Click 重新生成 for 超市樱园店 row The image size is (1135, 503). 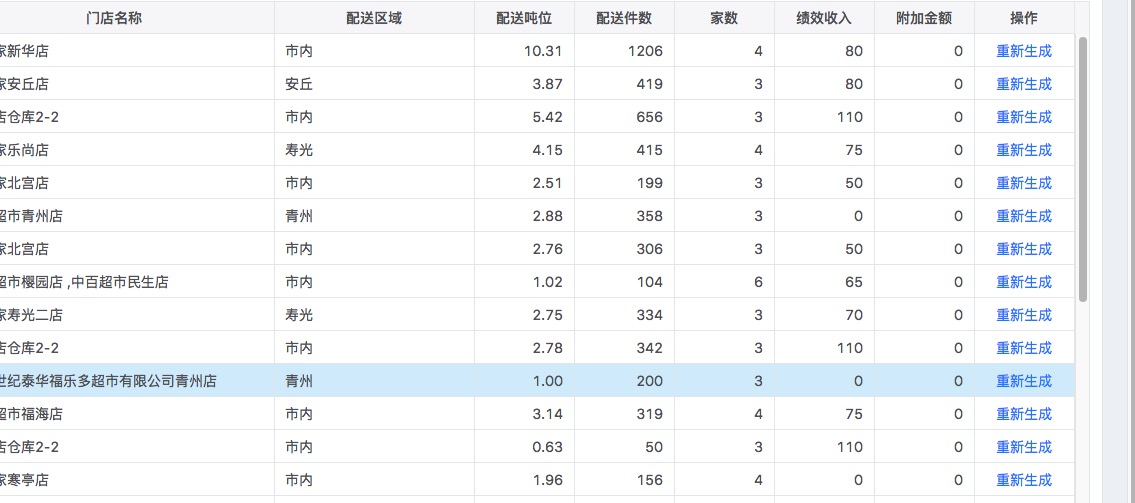[1024, 282]
